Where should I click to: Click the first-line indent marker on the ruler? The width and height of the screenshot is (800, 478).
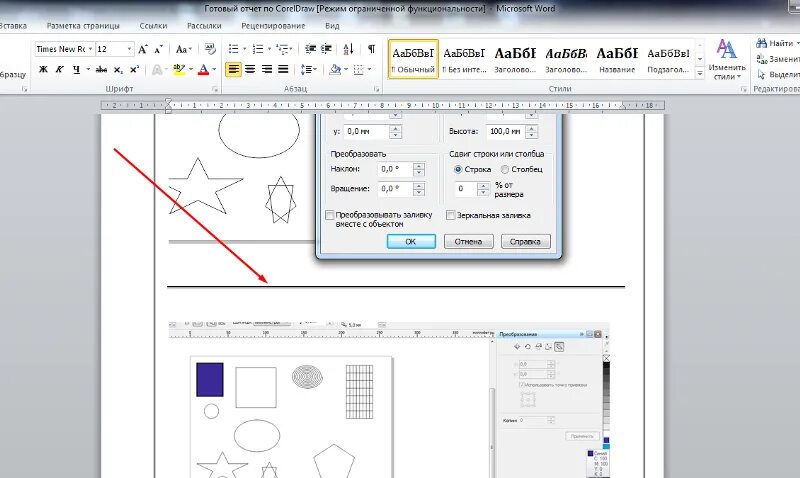(x=168, y=102)
